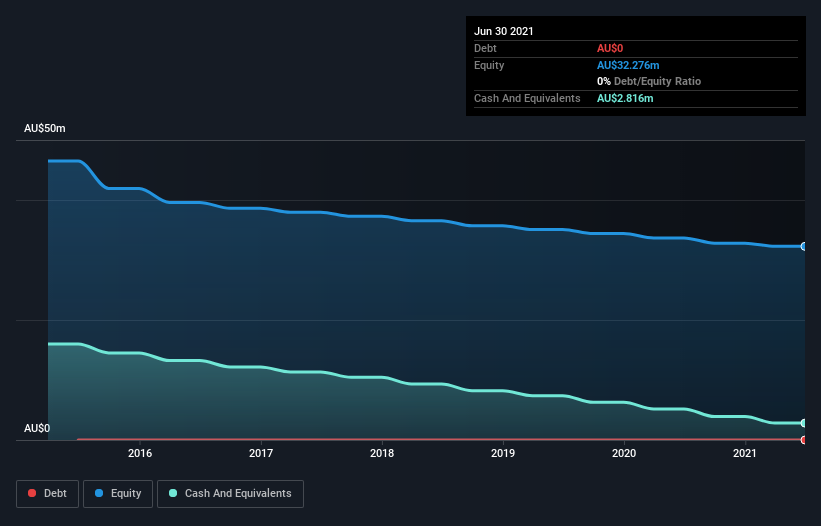Viewport: 821px width, 526px height.
Task: Click Cash And Equivalents label in tooltip
Action: point(527,98)
